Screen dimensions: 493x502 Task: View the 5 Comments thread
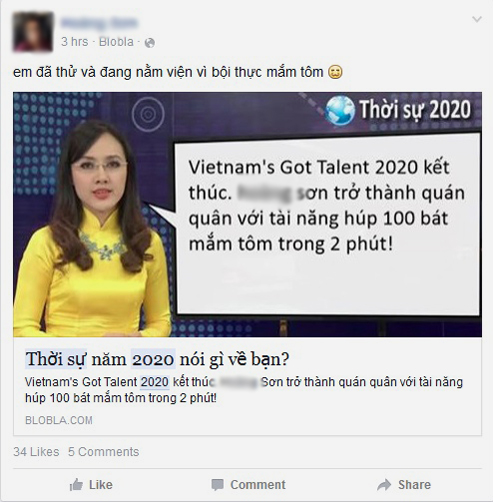tap(104, 452)
